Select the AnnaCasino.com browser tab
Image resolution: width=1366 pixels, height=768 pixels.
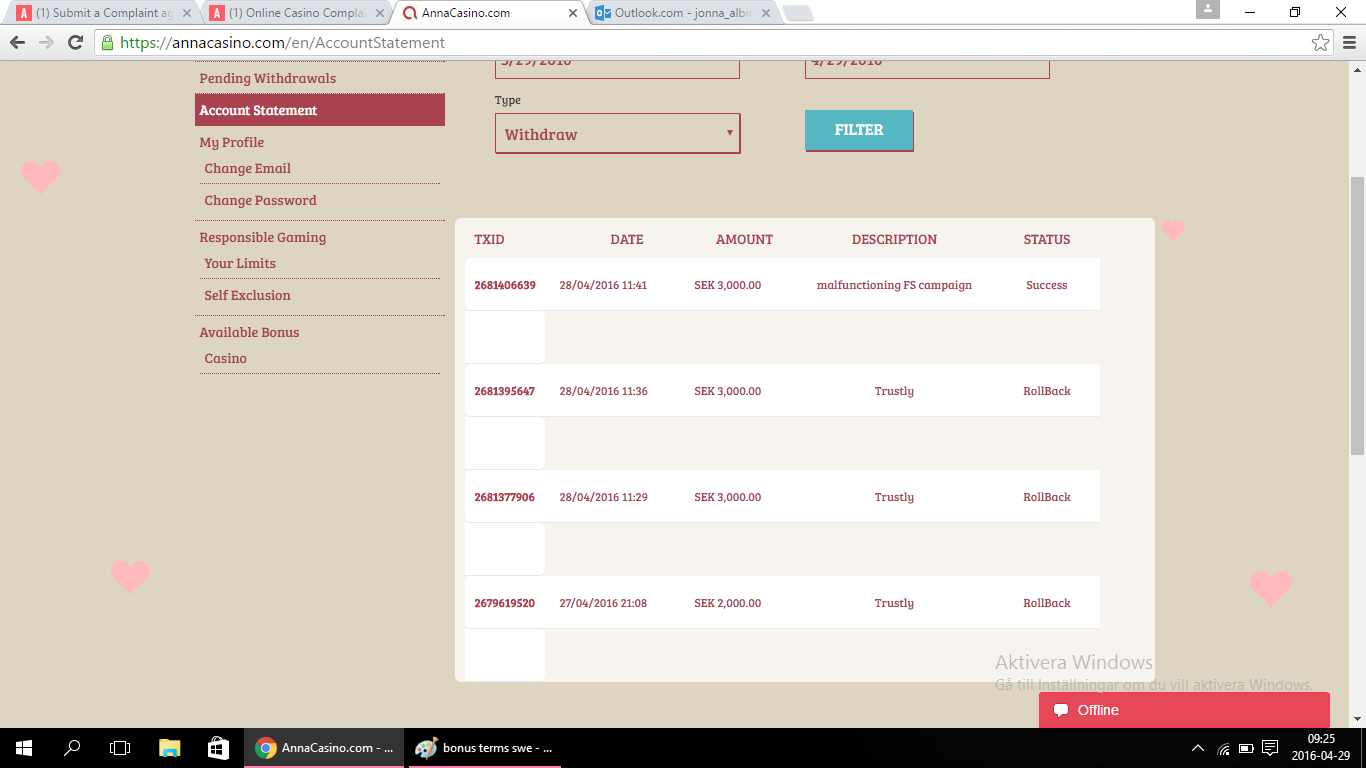(x=488, y=14)
